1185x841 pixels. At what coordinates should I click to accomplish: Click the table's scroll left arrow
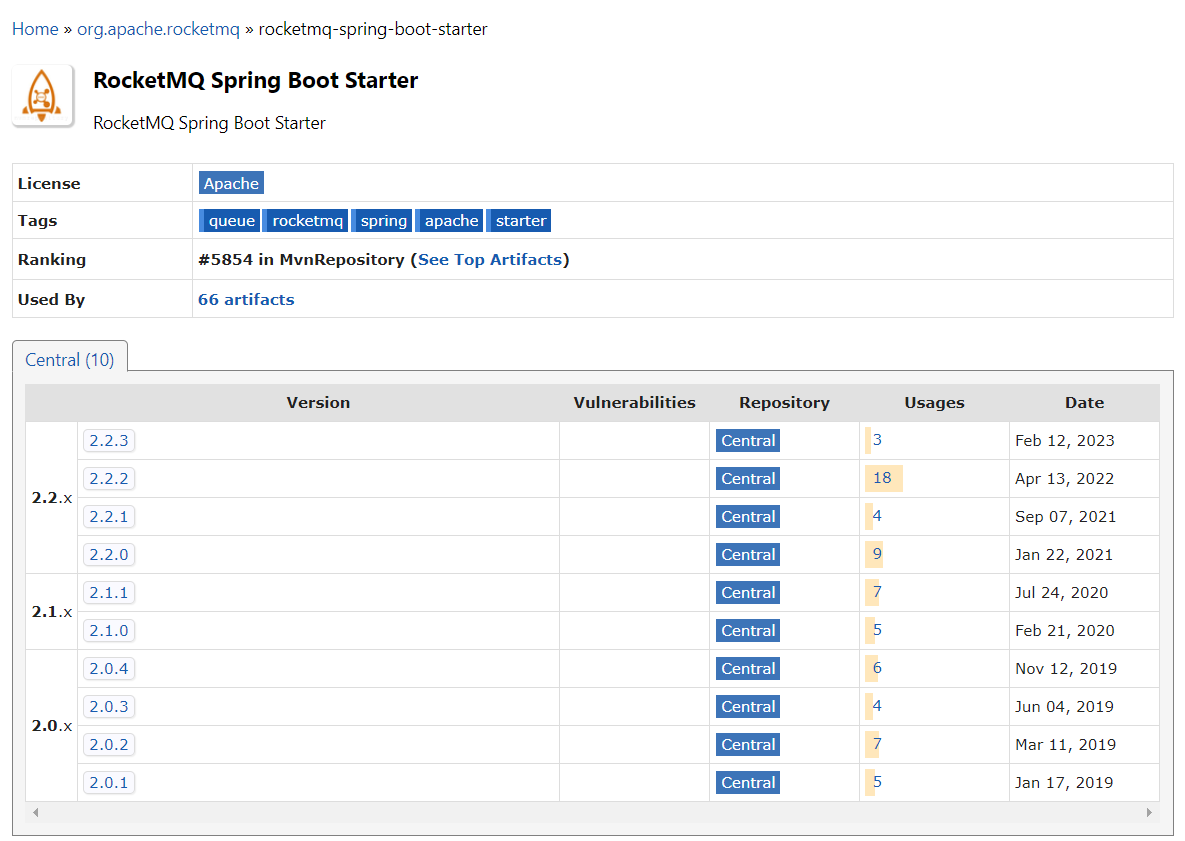click(x=36, y=813)
